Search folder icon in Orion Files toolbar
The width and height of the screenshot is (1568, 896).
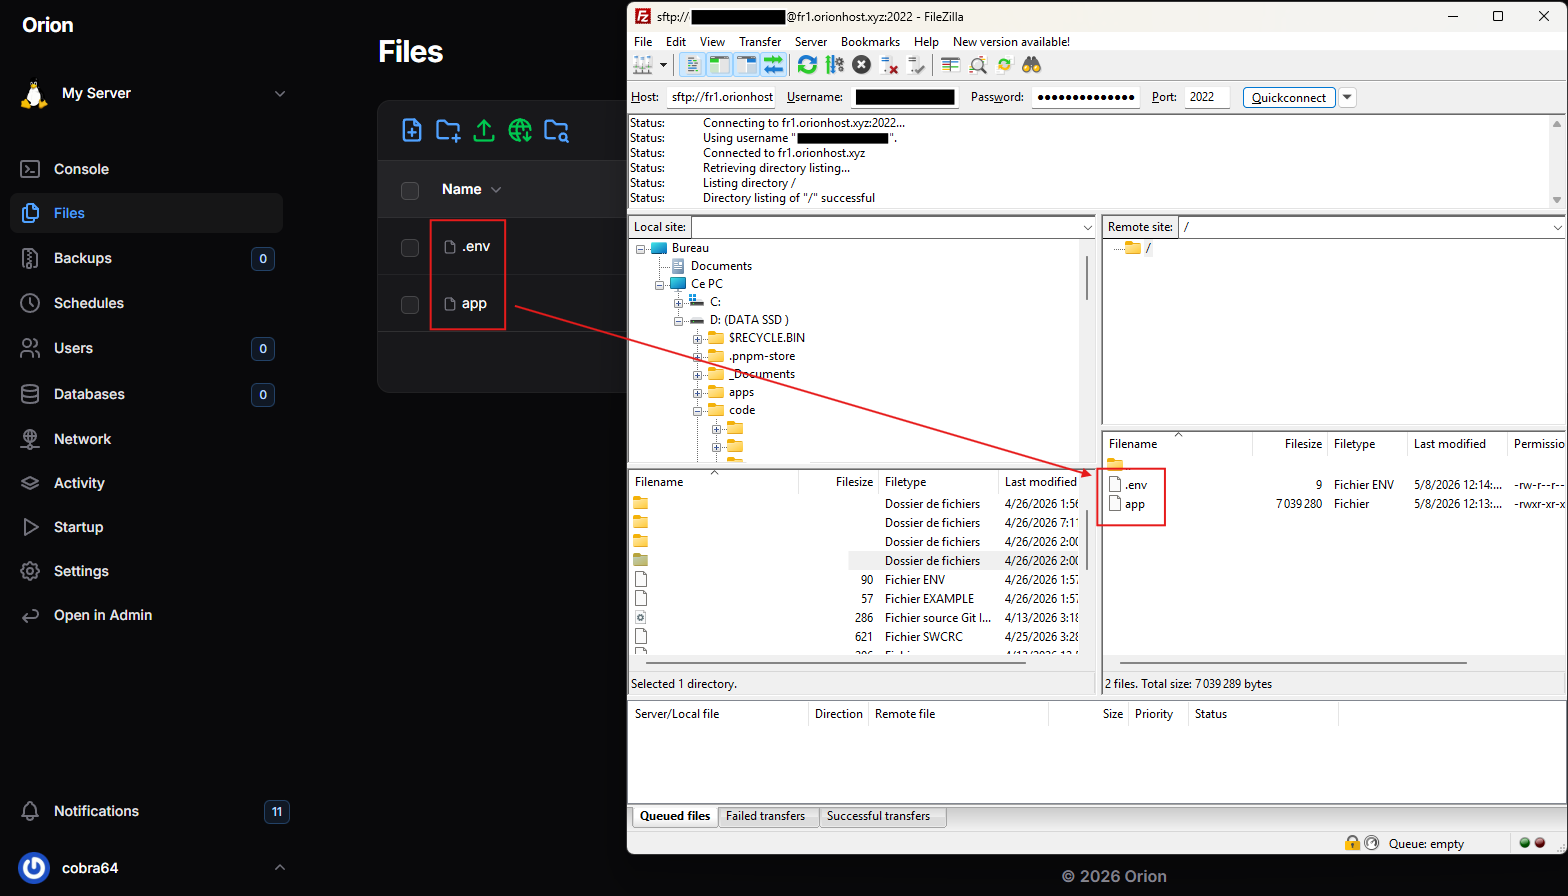556,130
